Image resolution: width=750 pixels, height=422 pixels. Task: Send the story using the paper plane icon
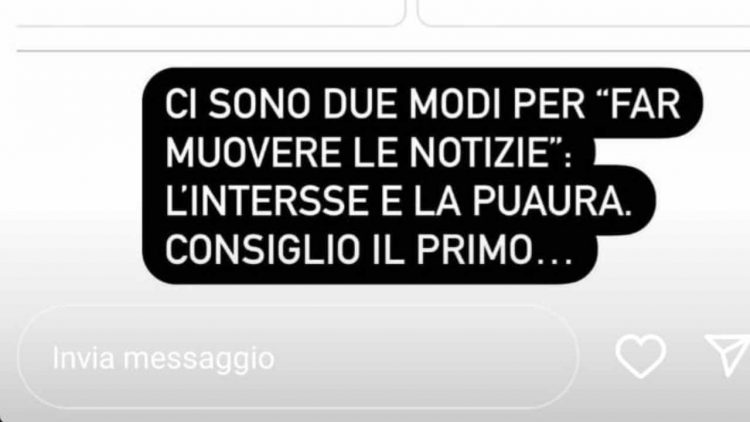click(728, 355)
